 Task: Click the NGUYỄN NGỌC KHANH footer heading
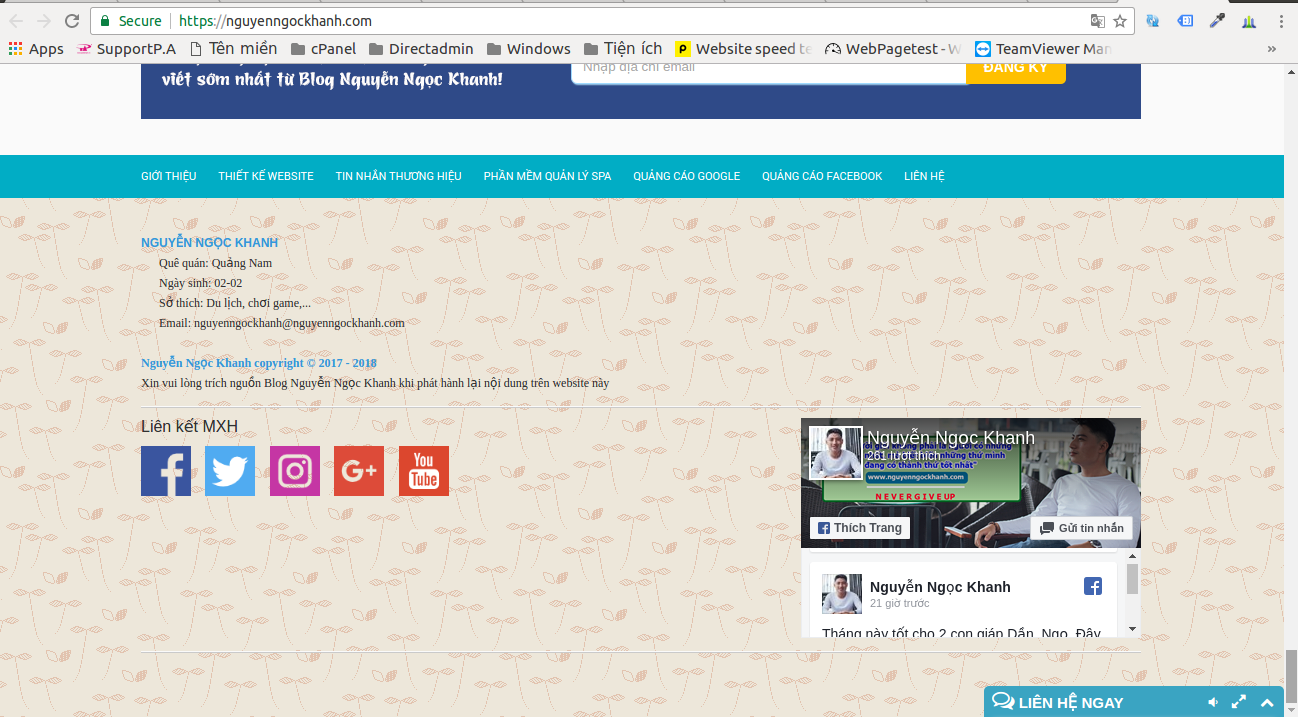pyautogui.click(x=210, y=243)
